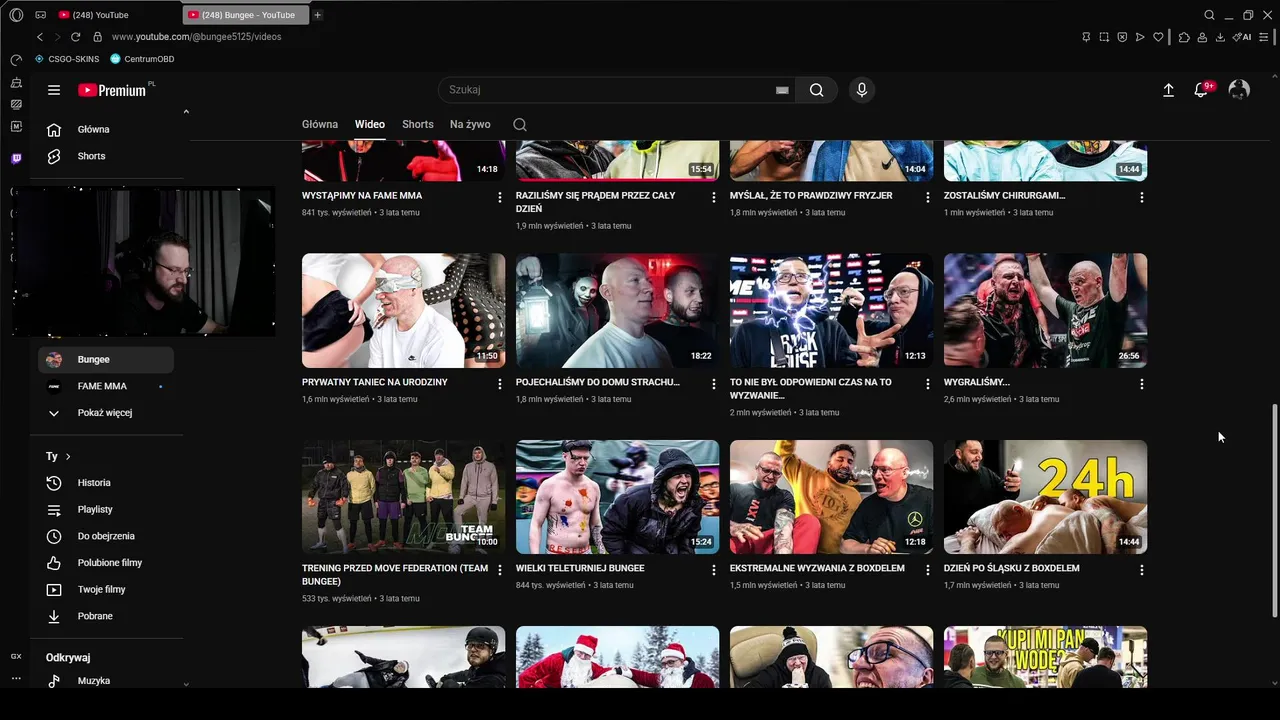This screenshot has height=720, width=1280.
Task: Open Do obejrzenia in sidebar
Action: [x=106, y=536]
